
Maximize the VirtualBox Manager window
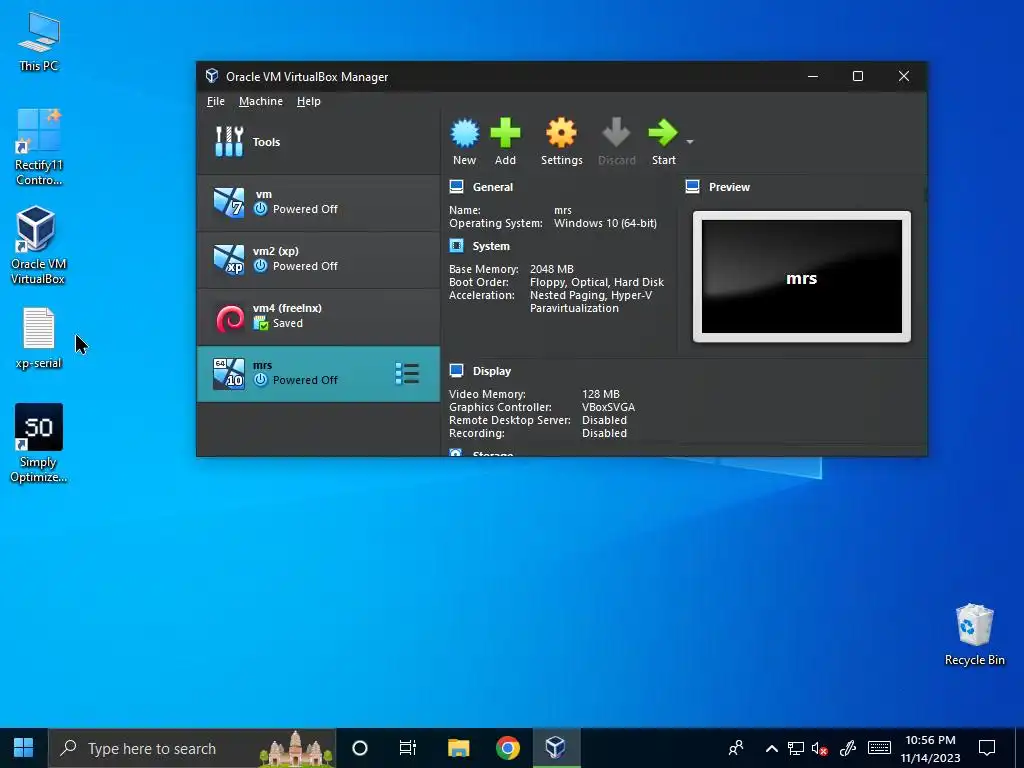857,76
